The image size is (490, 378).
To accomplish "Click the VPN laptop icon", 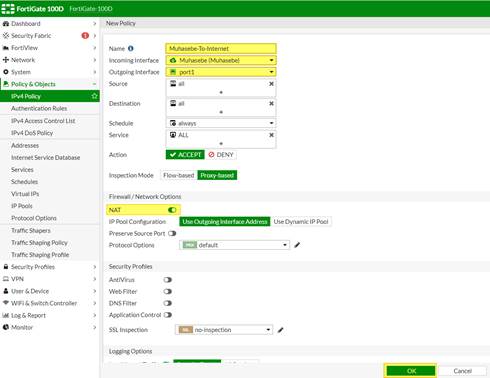I will [6, 279].
